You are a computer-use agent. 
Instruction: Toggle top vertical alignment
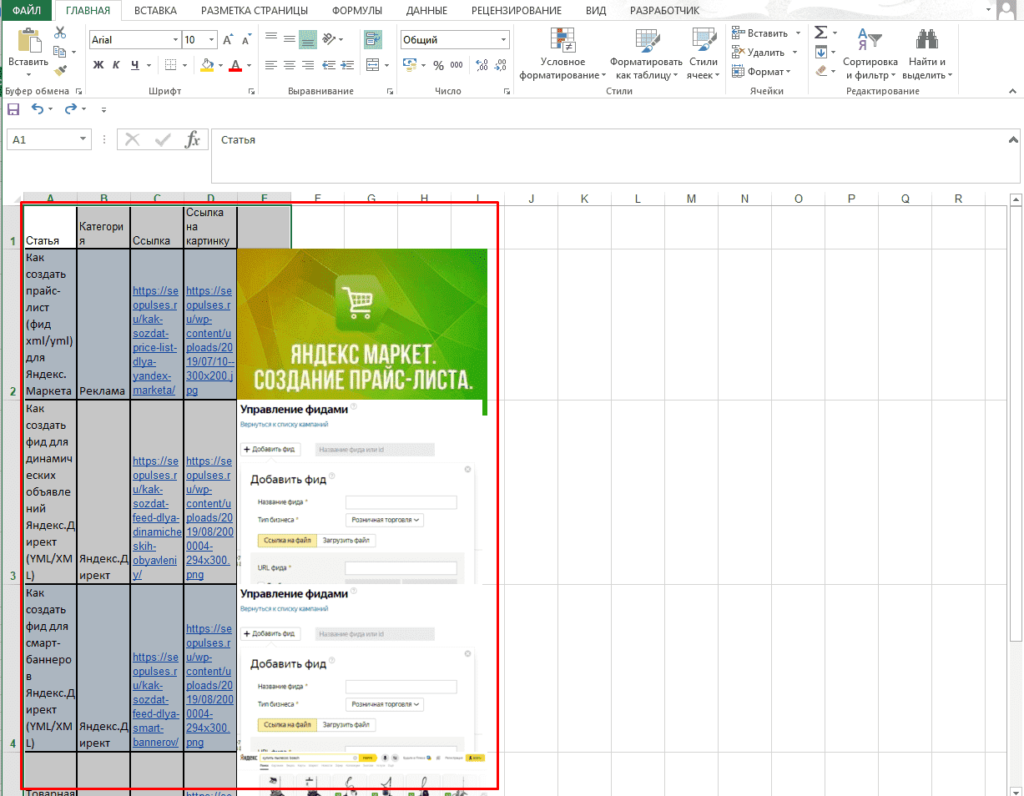271,39
